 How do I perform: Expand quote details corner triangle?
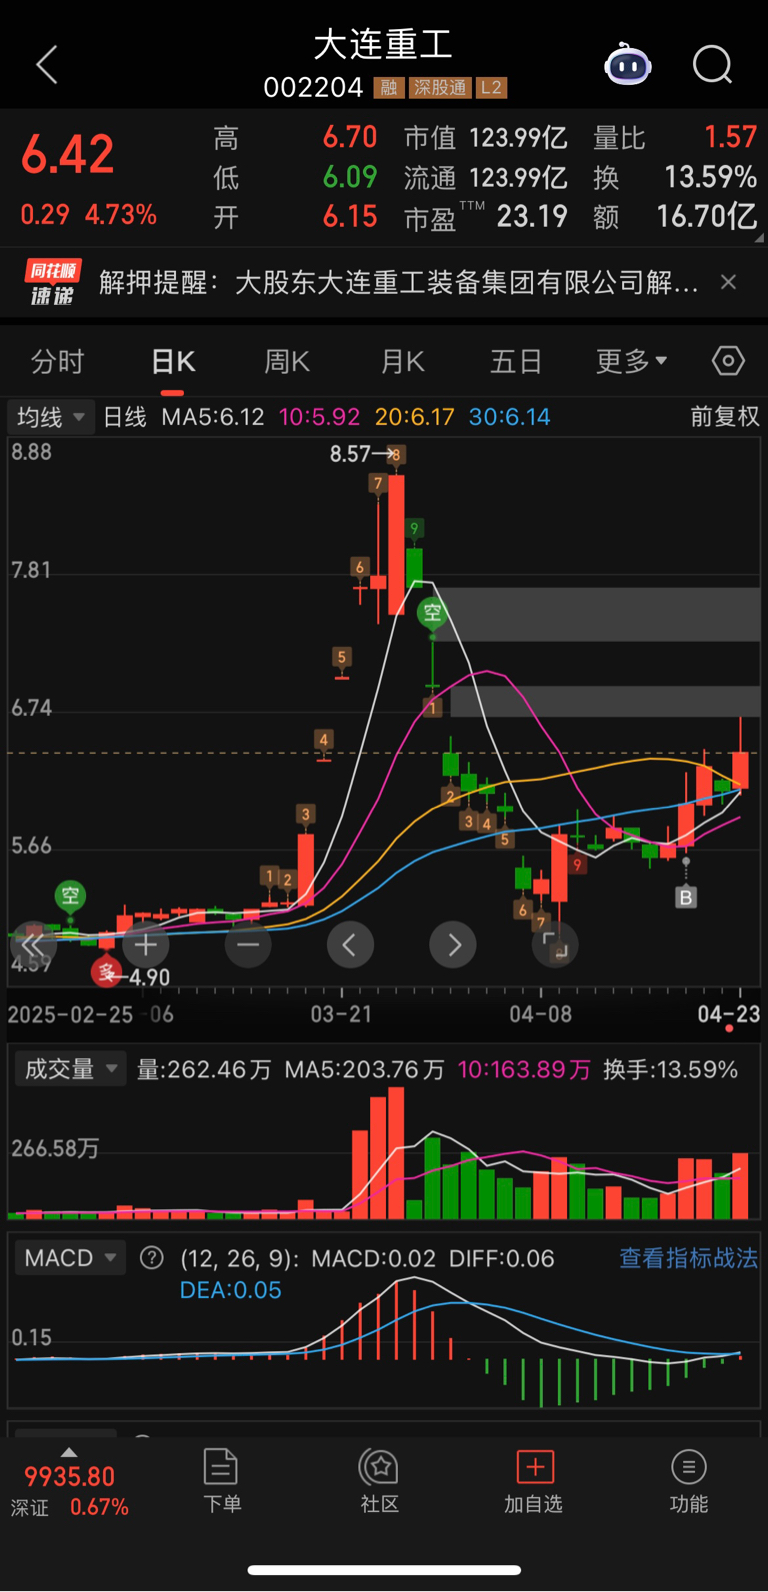point(759,238)
